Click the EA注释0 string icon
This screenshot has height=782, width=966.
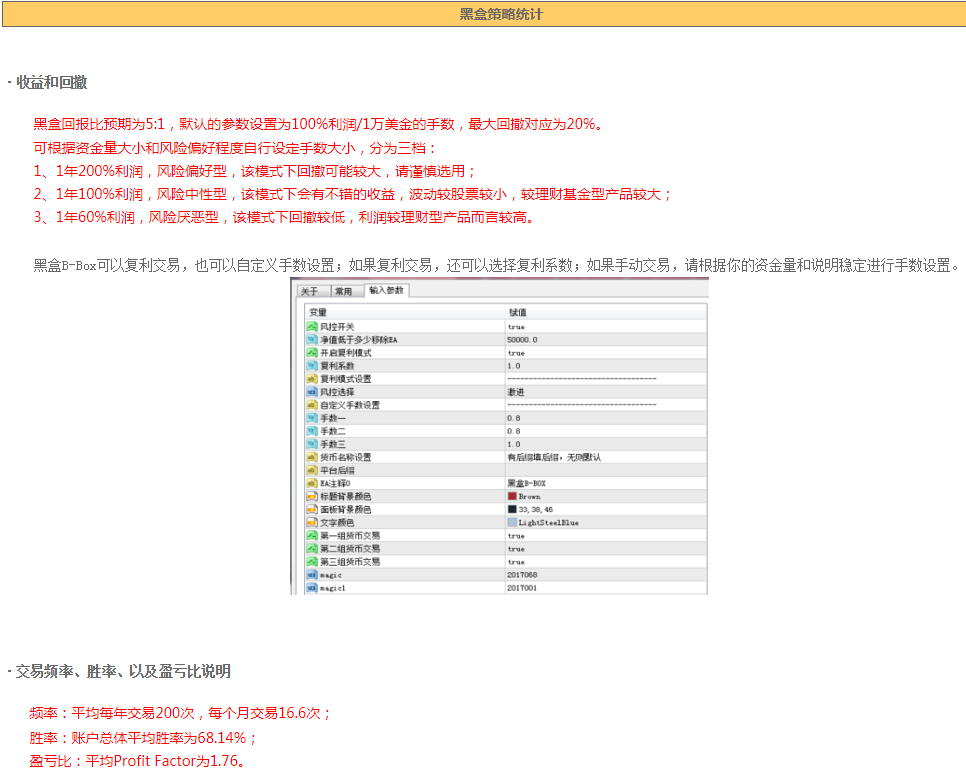coord(312,483)
